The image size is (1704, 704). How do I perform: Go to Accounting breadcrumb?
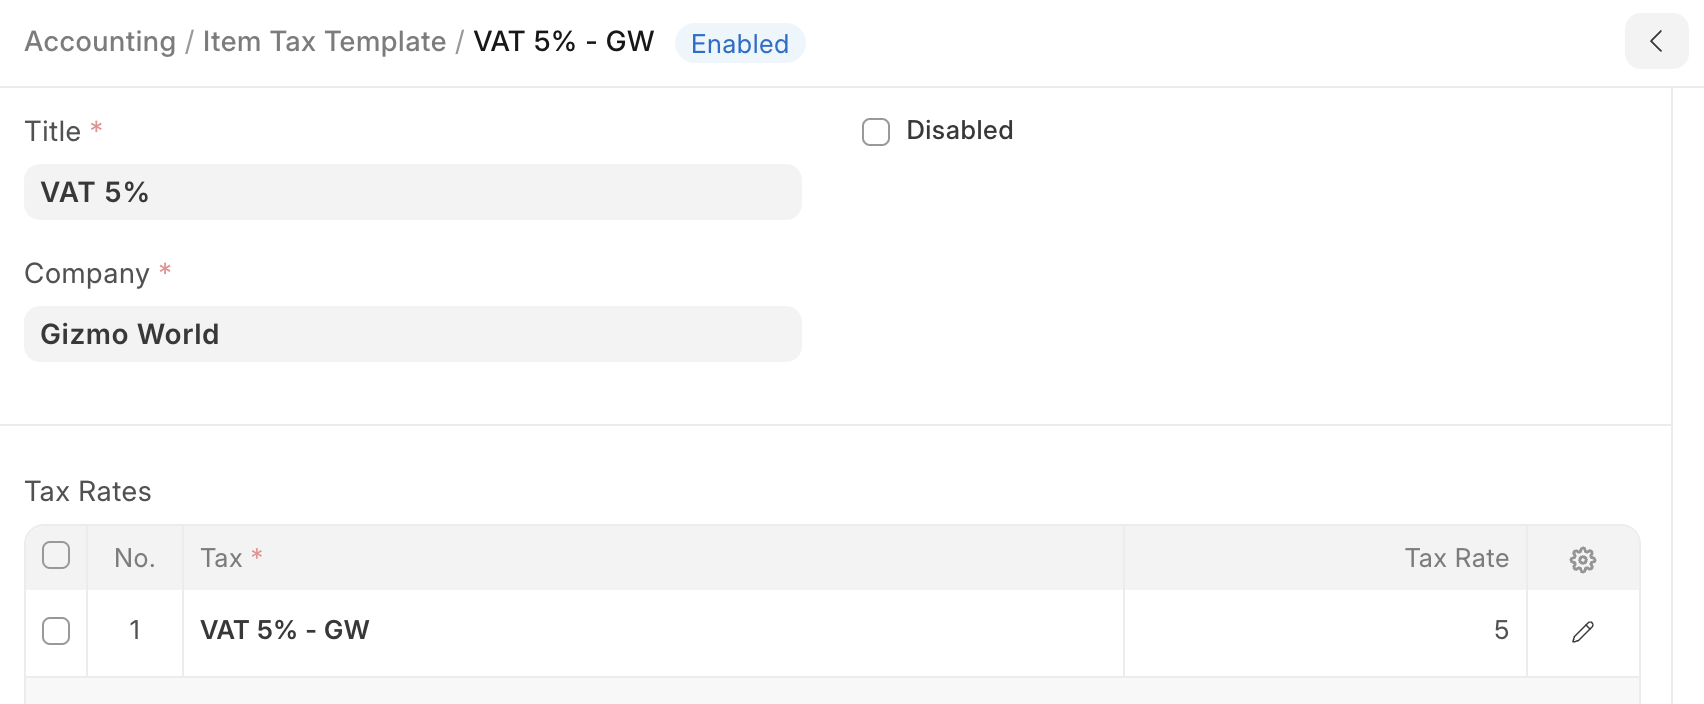pyautogui.click(x=100, y=42)
